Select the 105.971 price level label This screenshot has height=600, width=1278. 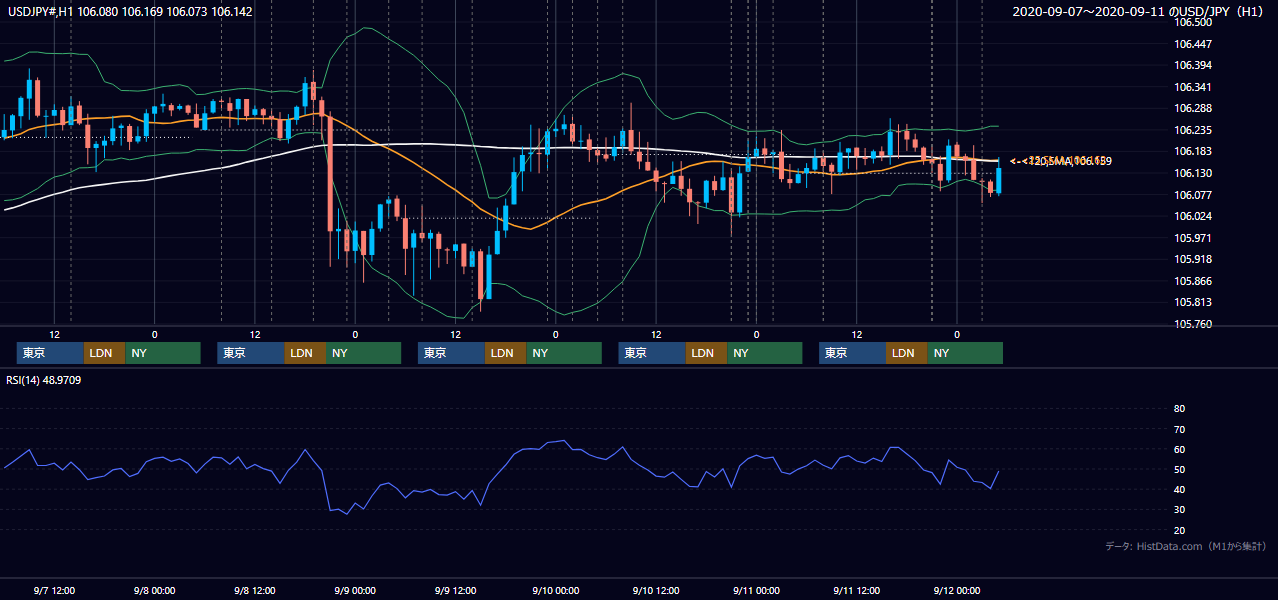pyautogui.click(x=1194, y=238)
